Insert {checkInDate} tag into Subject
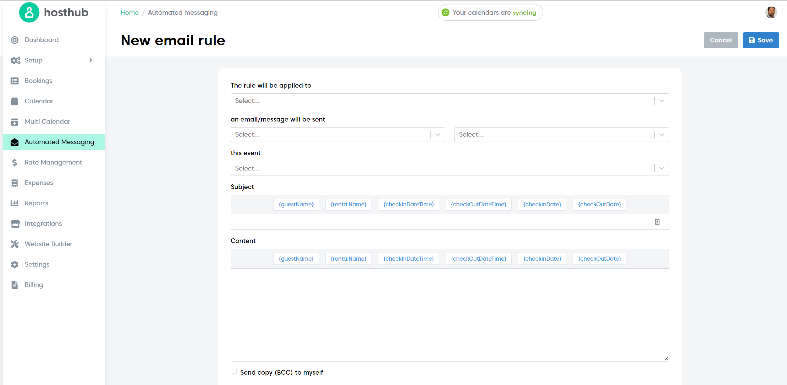 coord(542,204)
